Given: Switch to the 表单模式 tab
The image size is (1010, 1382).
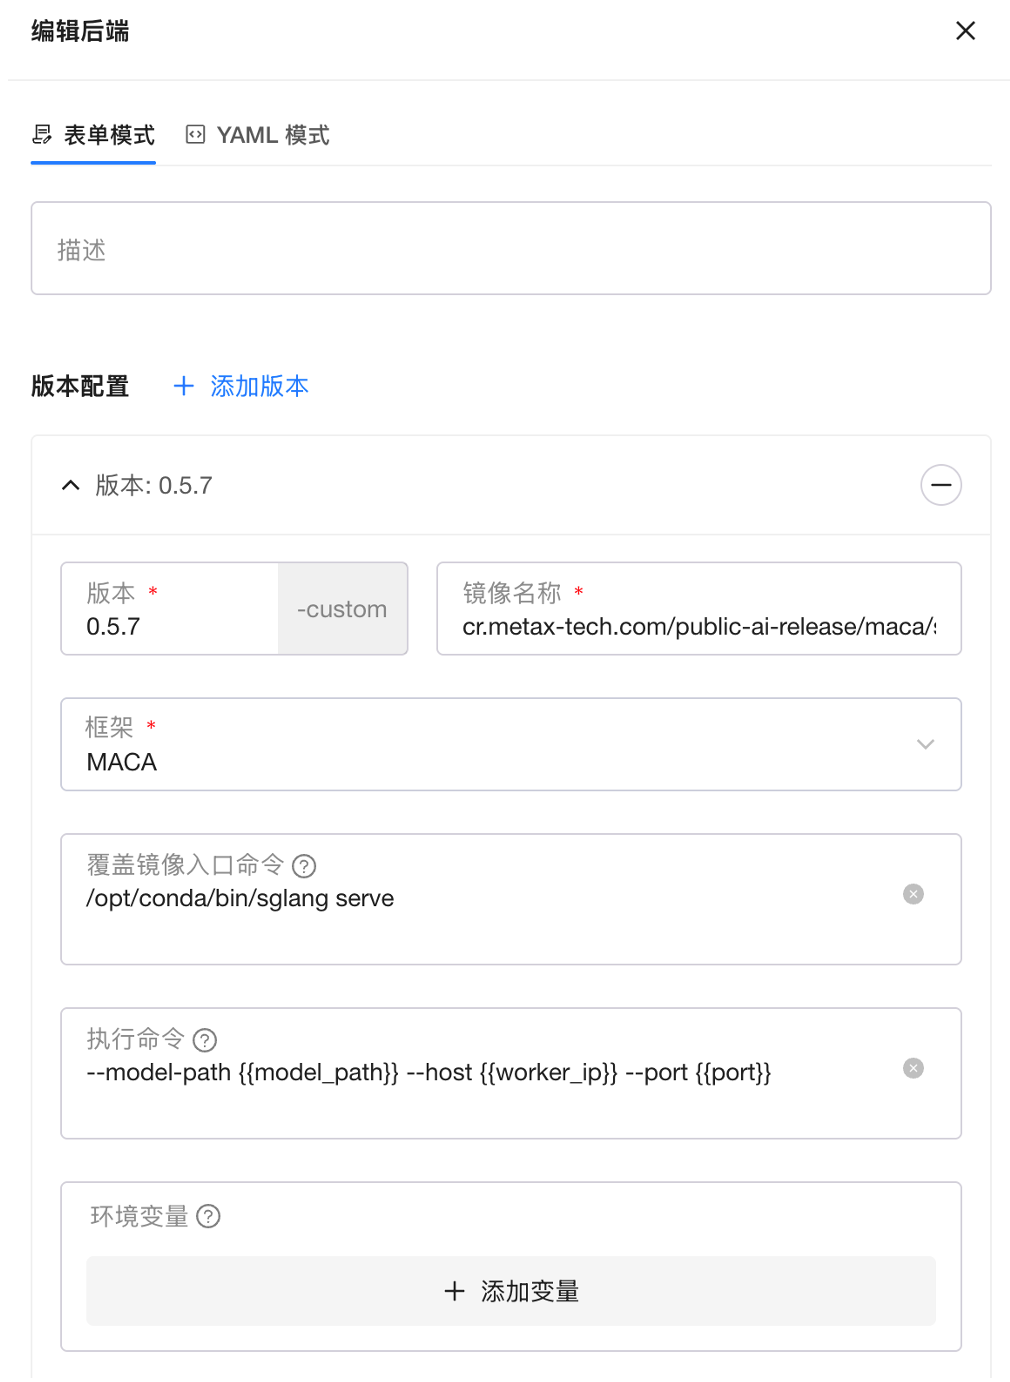Looking at the screenshot, I should click(x=108, y=135).
